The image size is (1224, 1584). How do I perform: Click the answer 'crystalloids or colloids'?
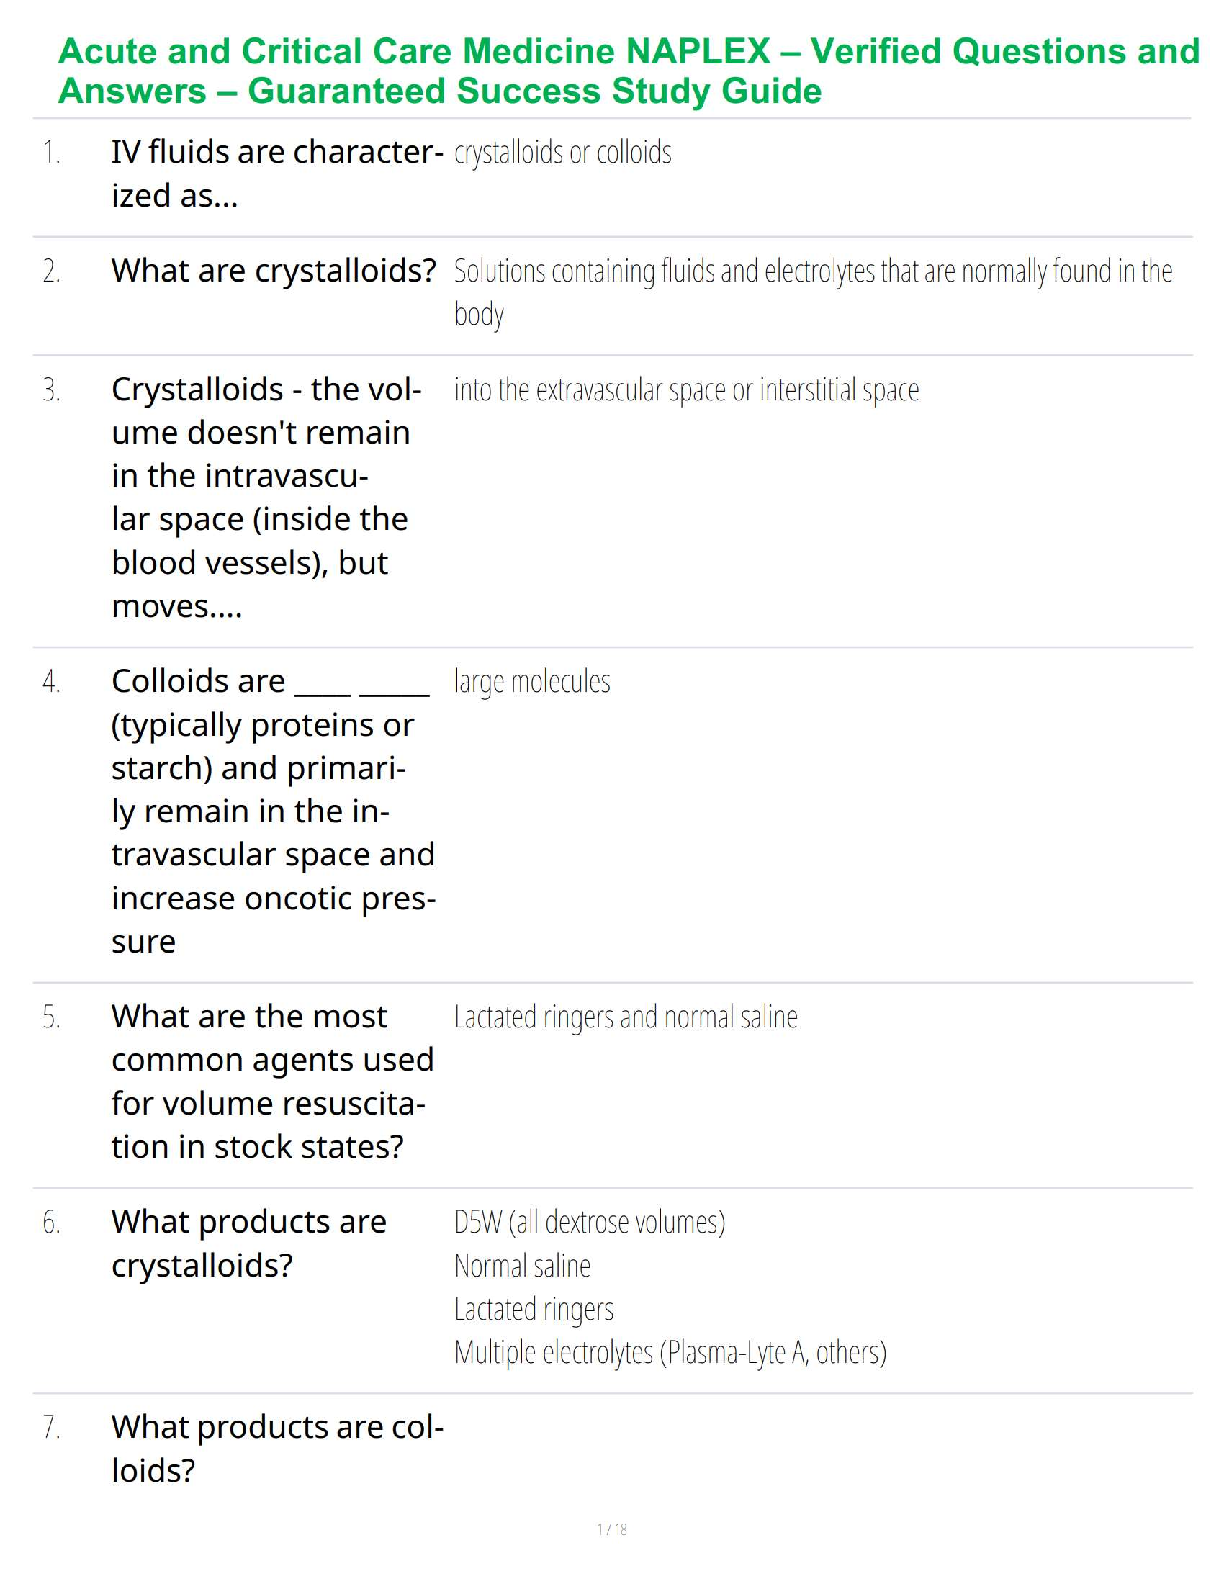pyautogui.click(x=562, y=152)
